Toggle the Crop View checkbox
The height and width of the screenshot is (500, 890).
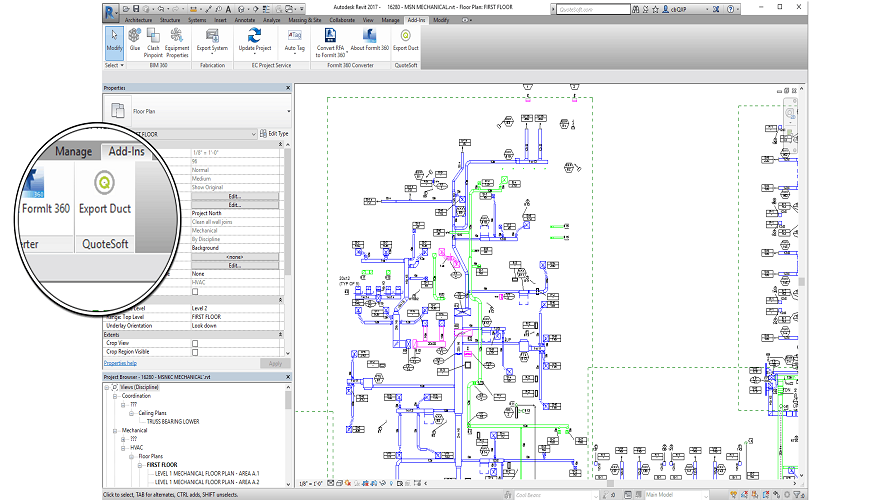coord(195,343)
